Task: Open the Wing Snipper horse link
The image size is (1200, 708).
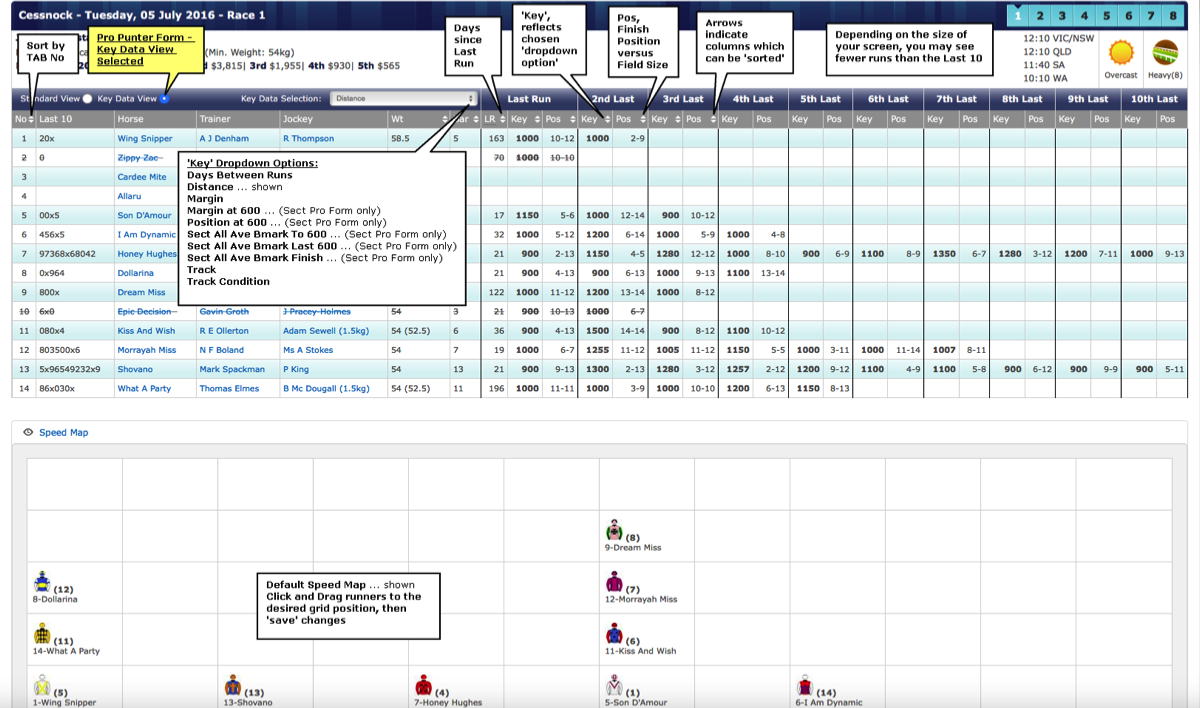Action: 145,139
